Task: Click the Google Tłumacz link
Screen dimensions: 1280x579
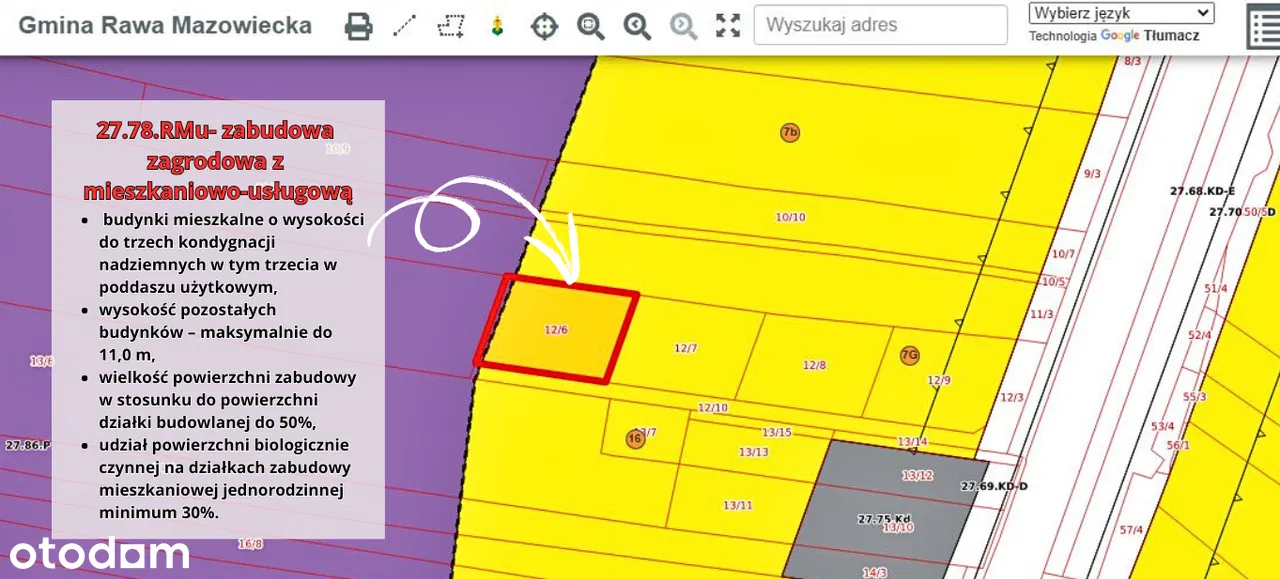Action: [1150, 36]
